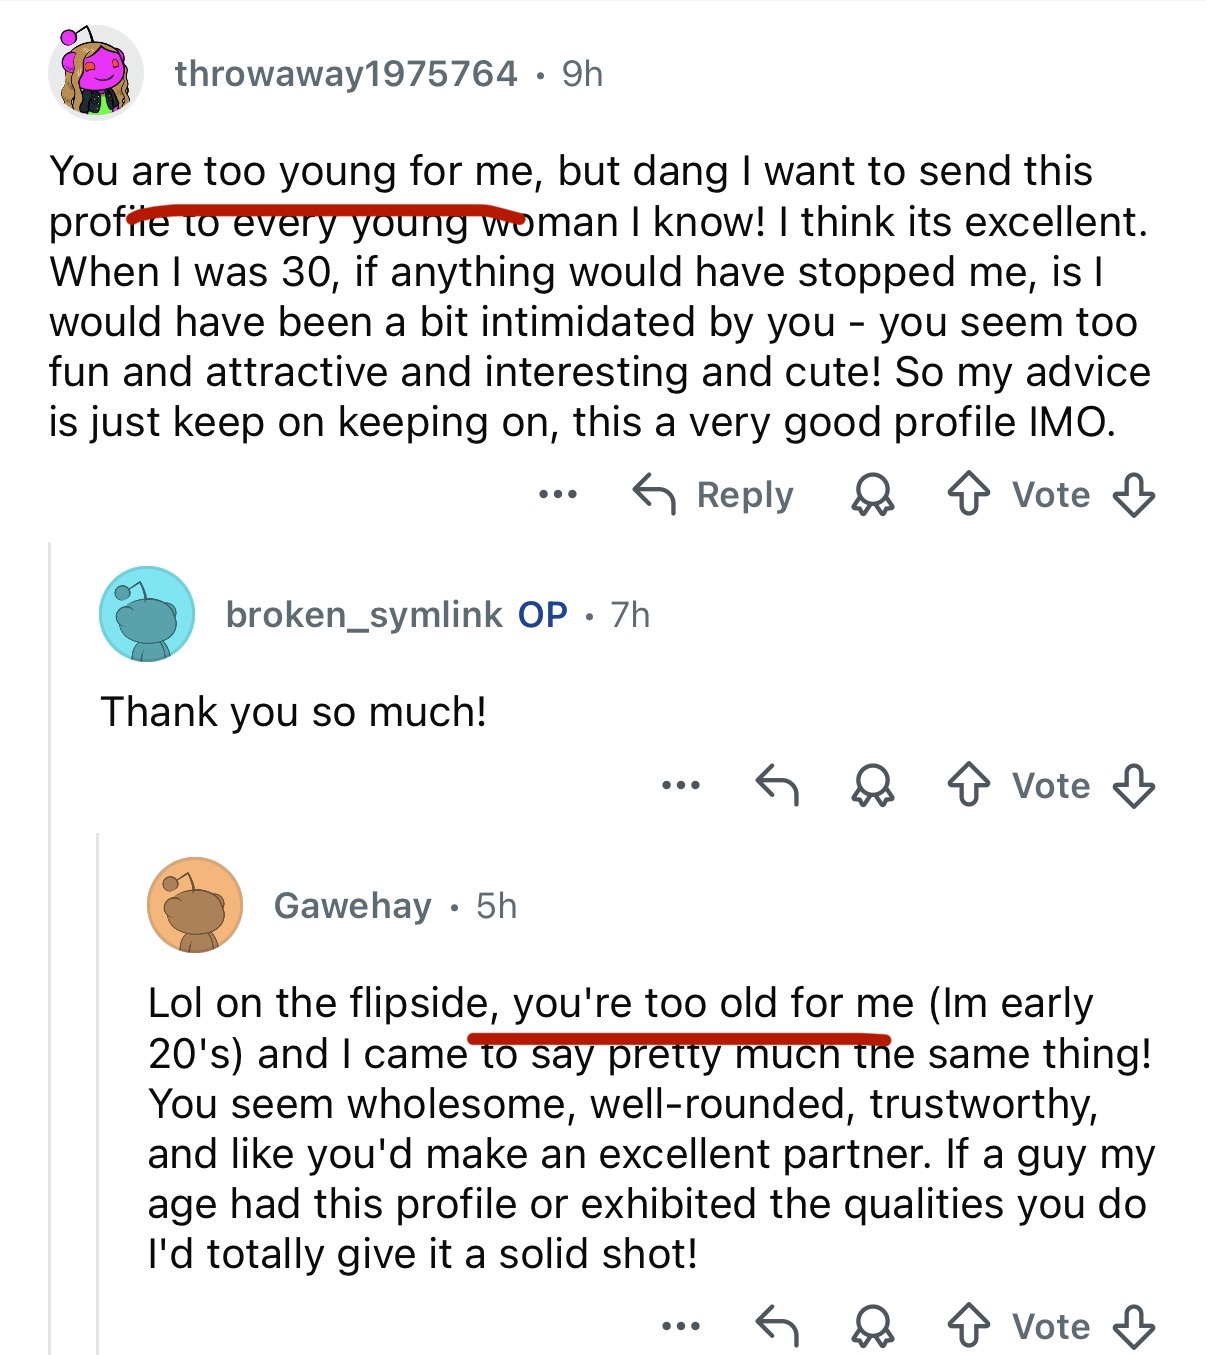Viewport: 1206px width, 1355px height.
Task: Tap throwaway1975764's pink avatar
Action: coord(95,72)
